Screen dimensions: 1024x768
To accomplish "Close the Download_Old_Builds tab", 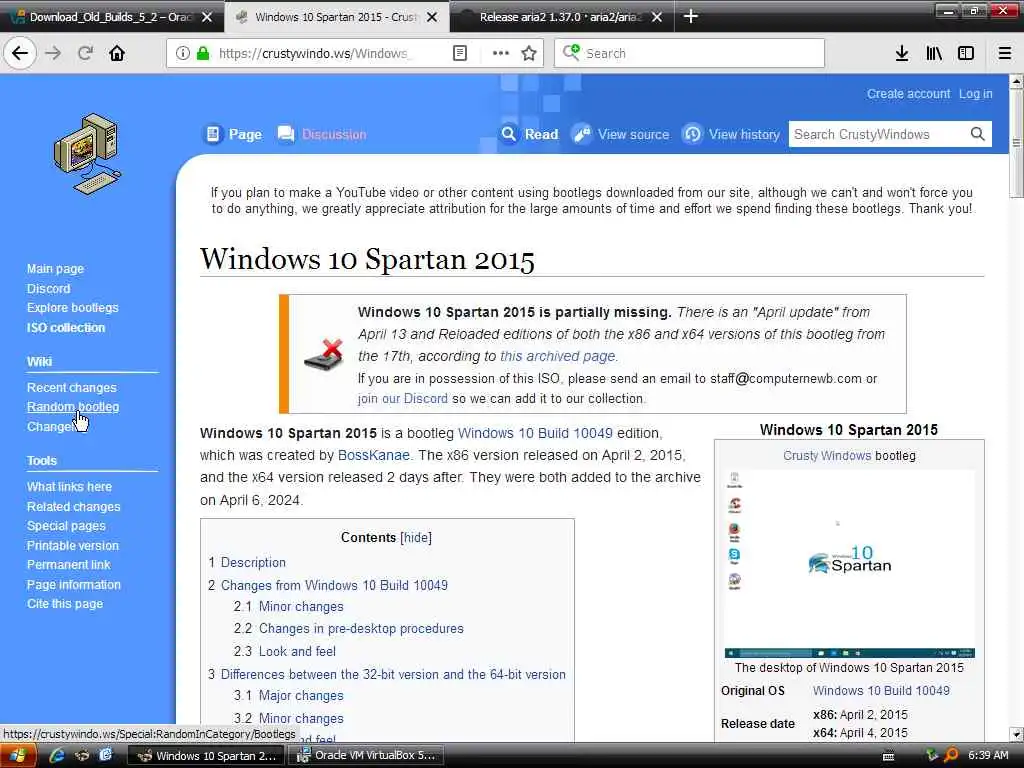I will (x=207, y=17).
